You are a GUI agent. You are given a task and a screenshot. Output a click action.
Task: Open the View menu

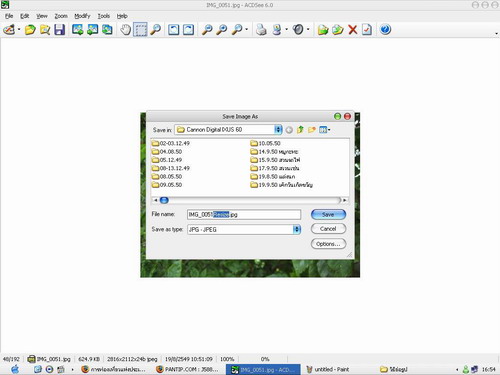[x=42, y=16]
